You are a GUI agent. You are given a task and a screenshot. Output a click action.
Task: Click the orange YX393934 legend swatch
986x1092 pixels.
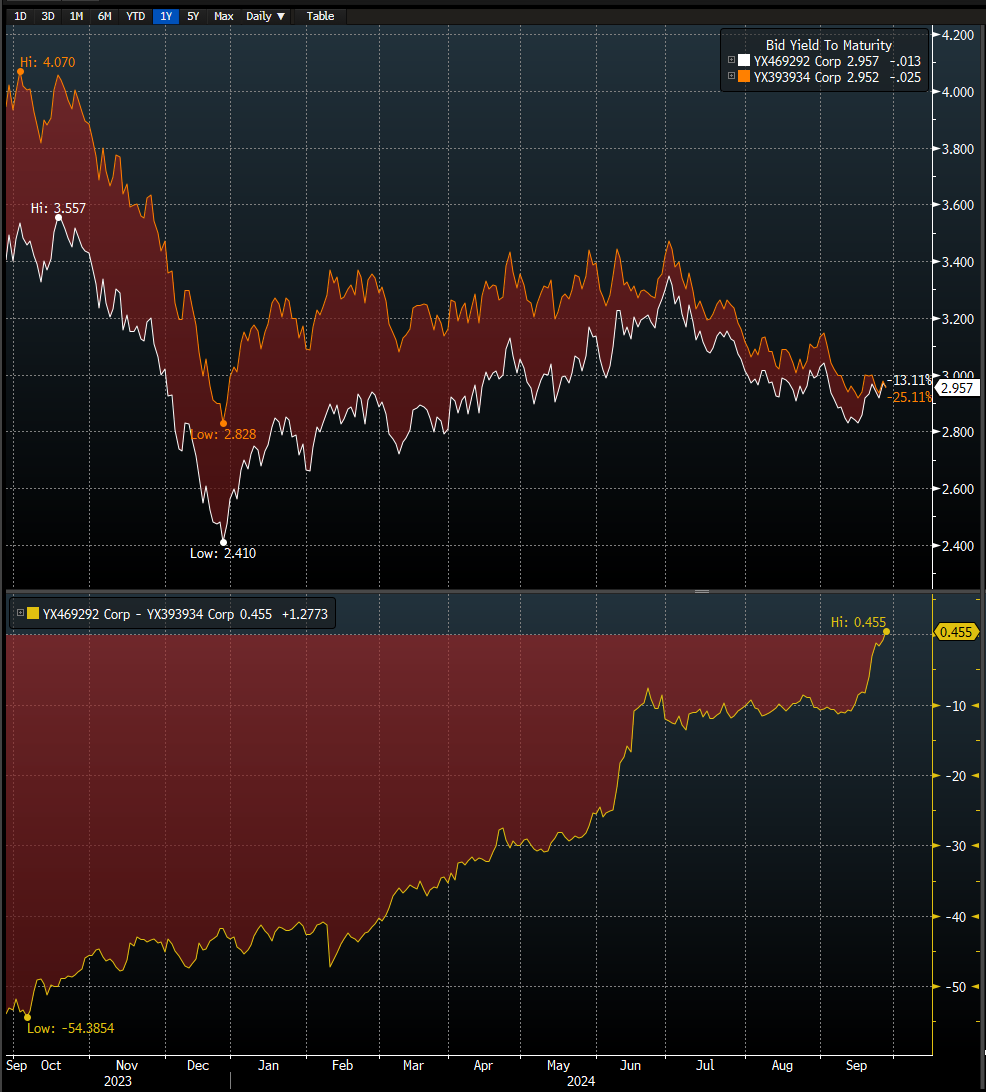coord(744,77)
